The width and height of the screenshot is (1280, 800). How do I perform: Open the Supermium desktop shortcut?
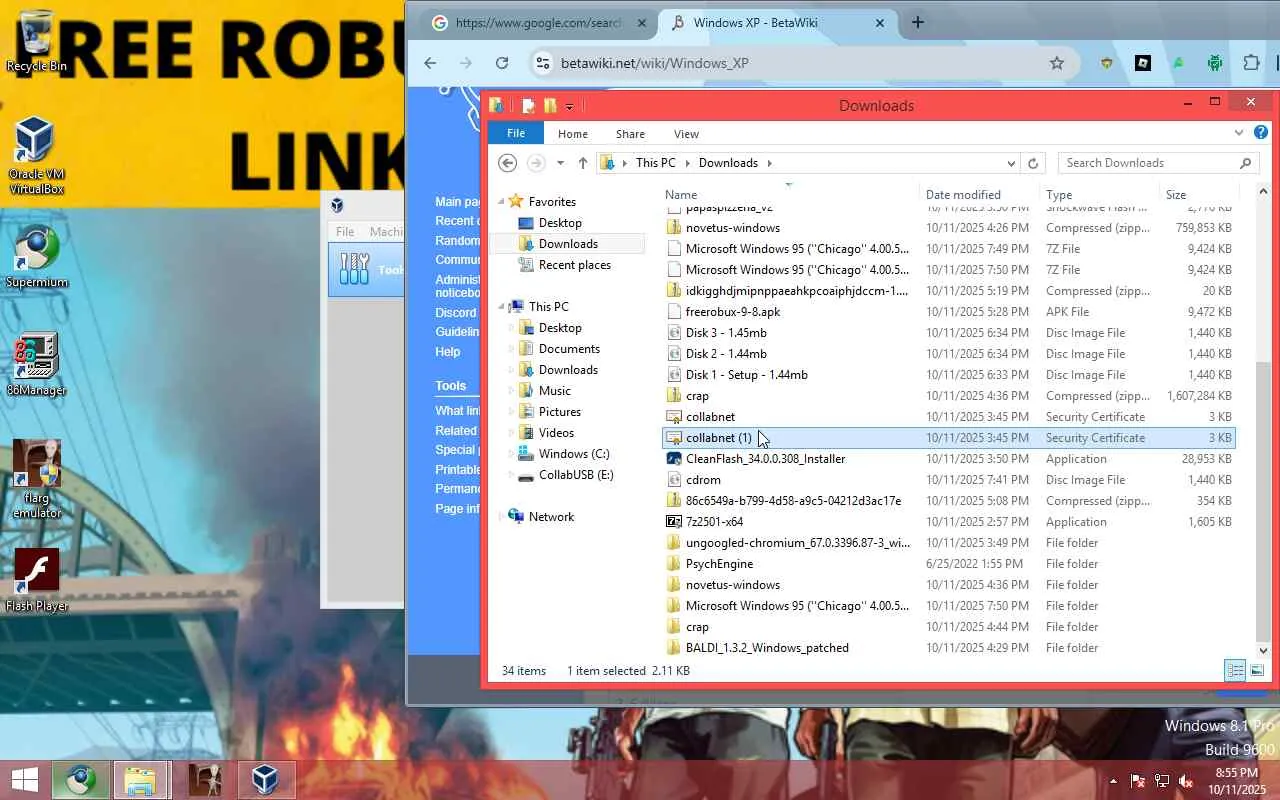point(37,257)
